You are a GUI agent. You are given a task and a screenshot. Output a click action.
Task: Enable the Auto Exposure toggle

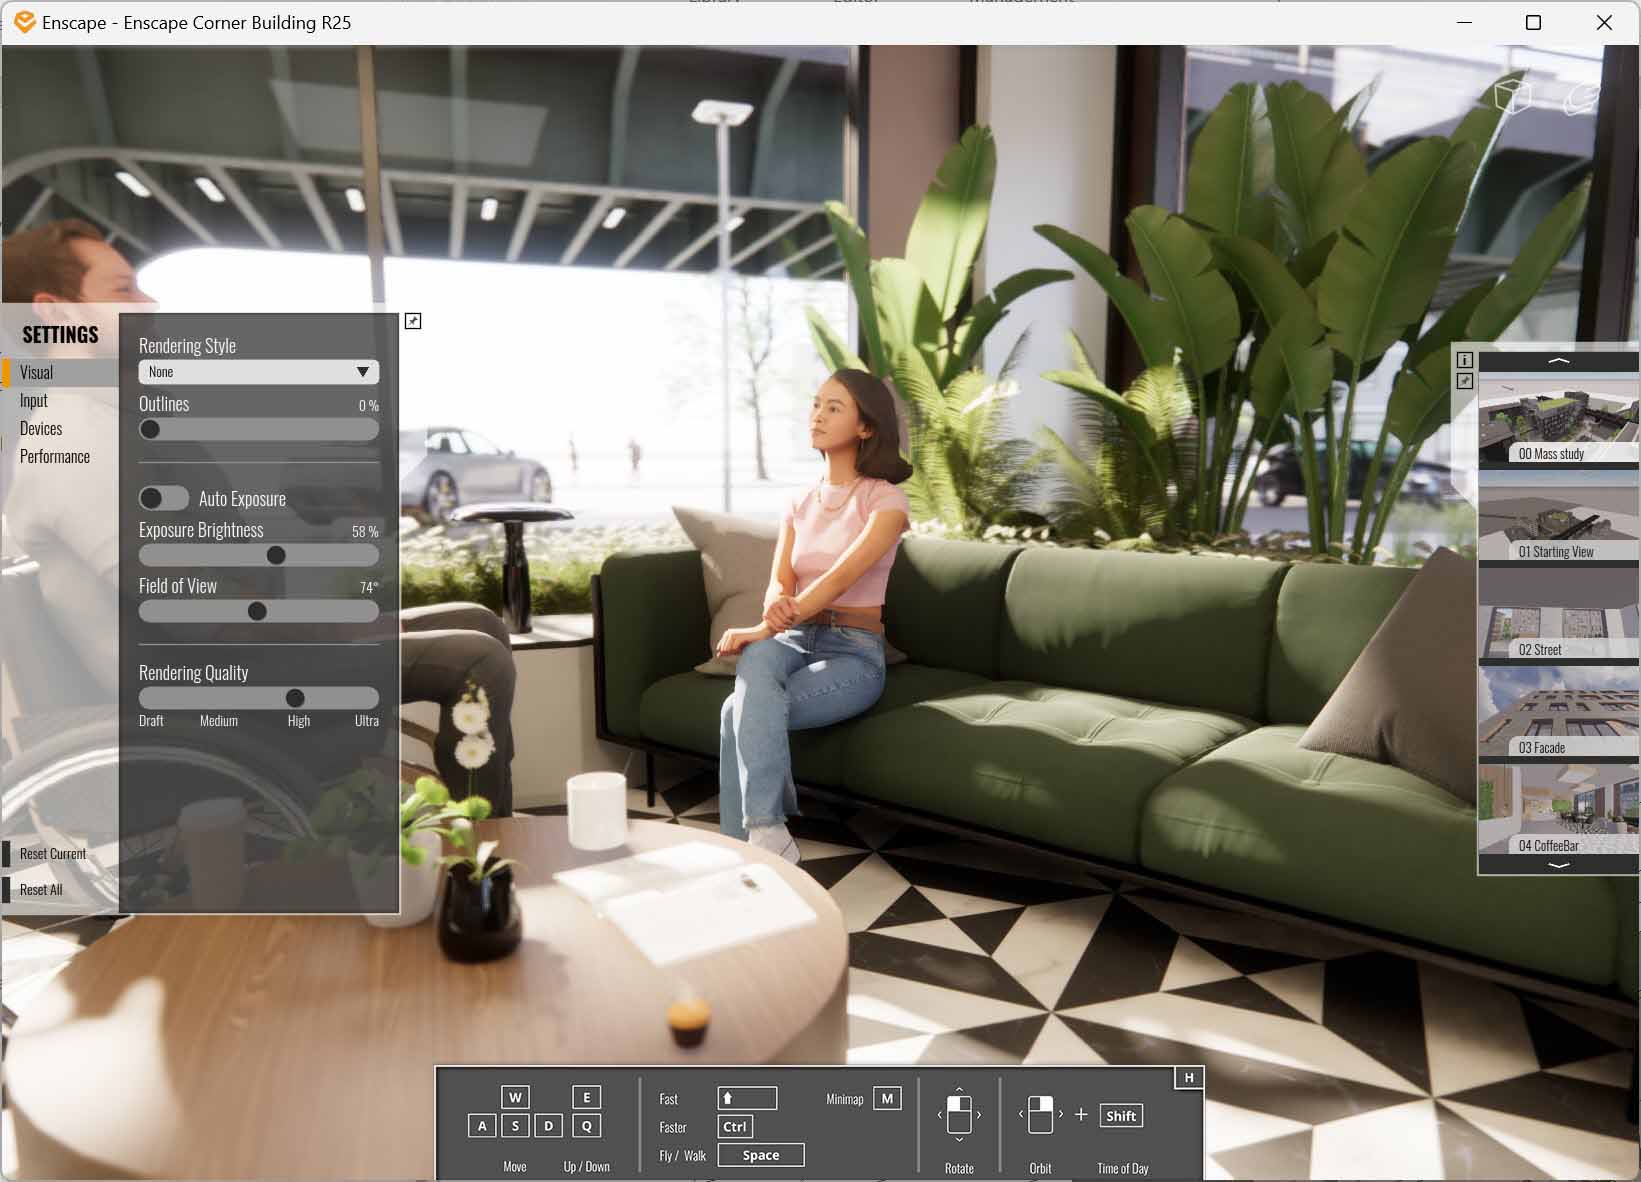tap(163, 497)
